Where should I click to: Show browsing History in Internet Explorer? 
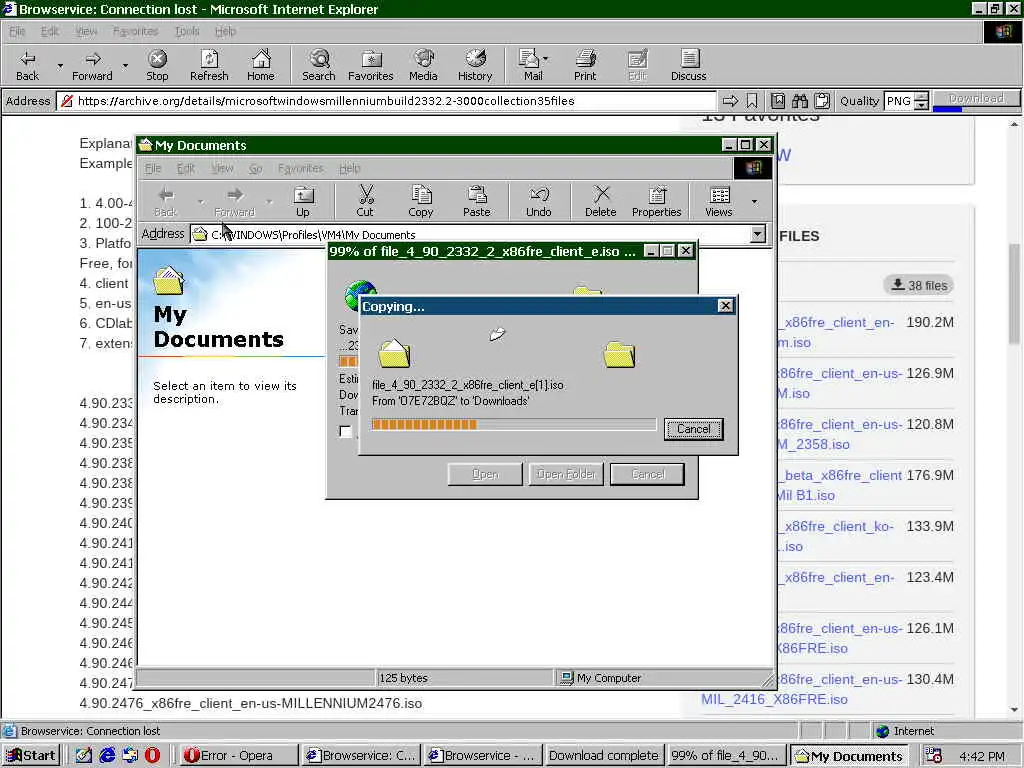(x=475, y=66)
